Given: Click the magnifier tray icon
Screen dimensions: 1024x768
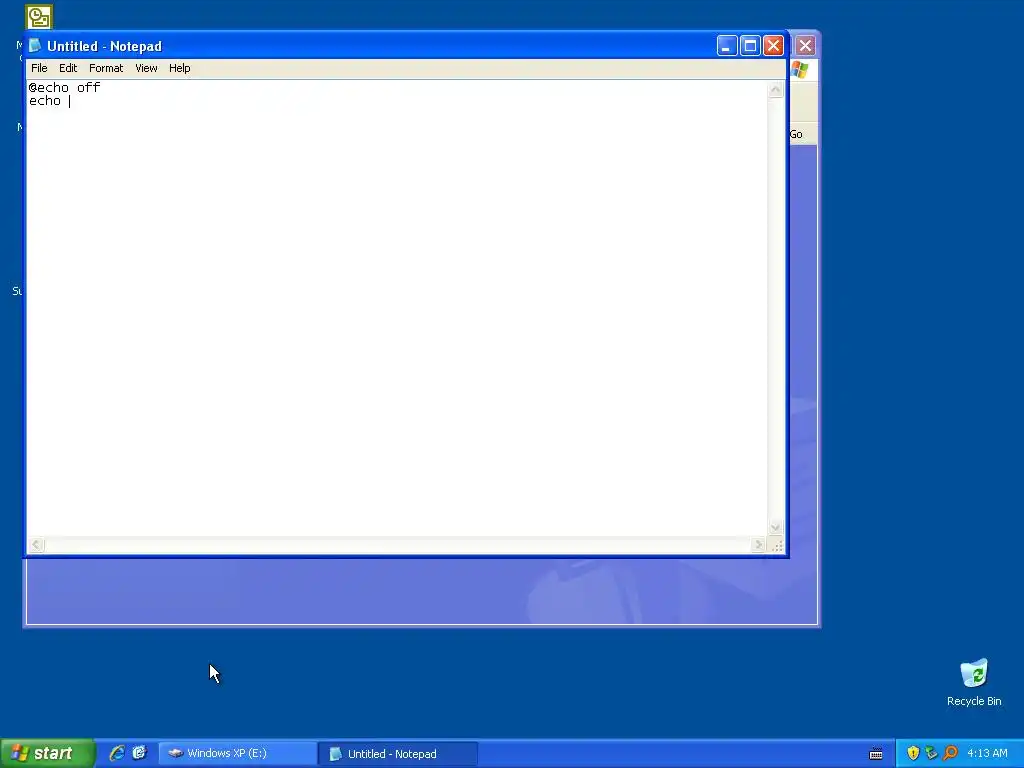Looking at the screenshot, I should click(x=950, y=753).
